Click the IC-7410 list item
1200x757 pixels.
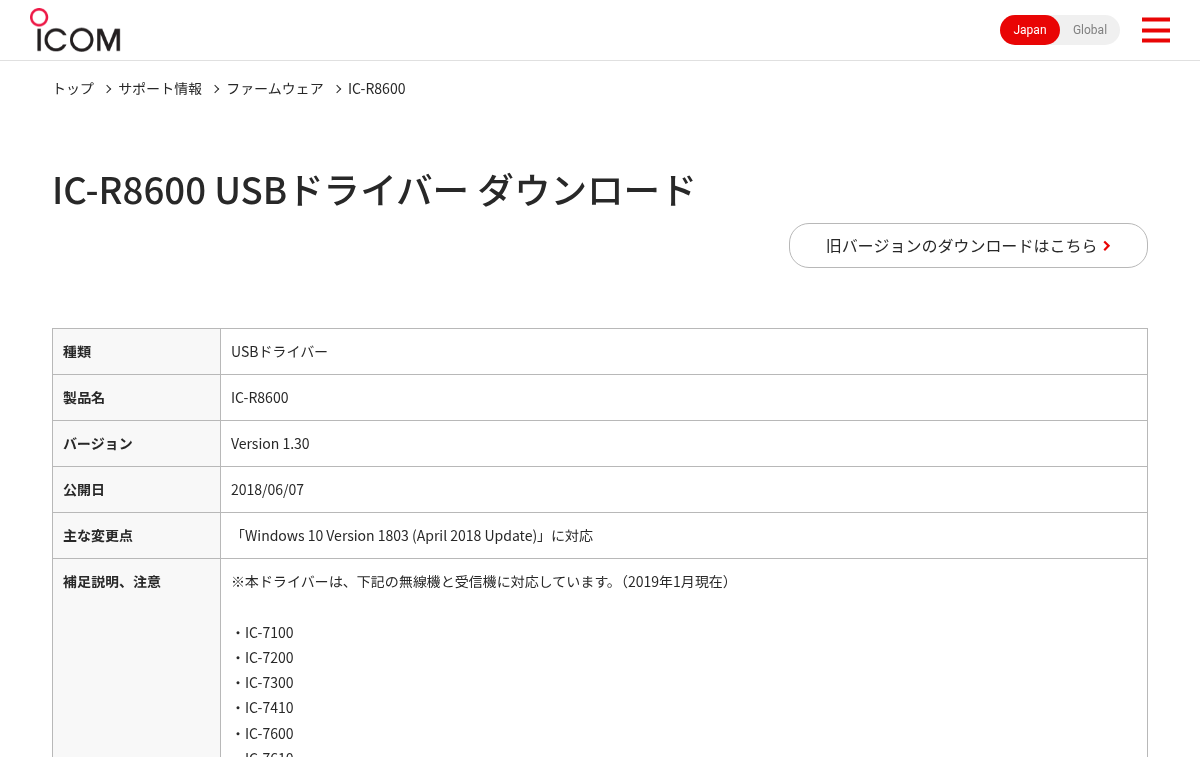(x=263, y=708)
